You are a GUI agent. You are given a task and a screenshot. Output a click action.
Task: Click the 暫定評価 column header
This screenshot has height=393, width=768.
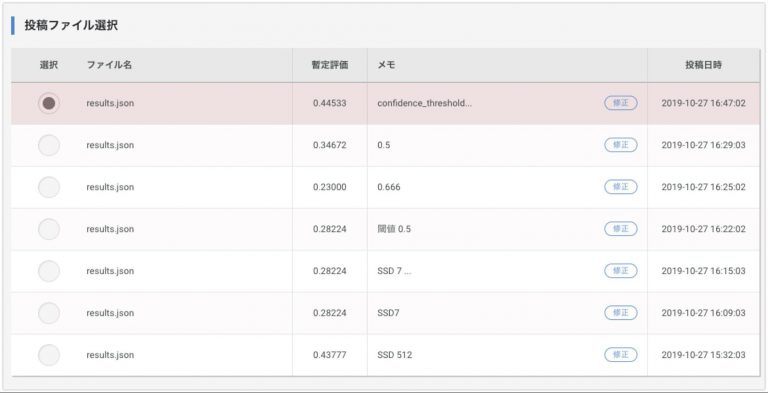coord(330,65)
